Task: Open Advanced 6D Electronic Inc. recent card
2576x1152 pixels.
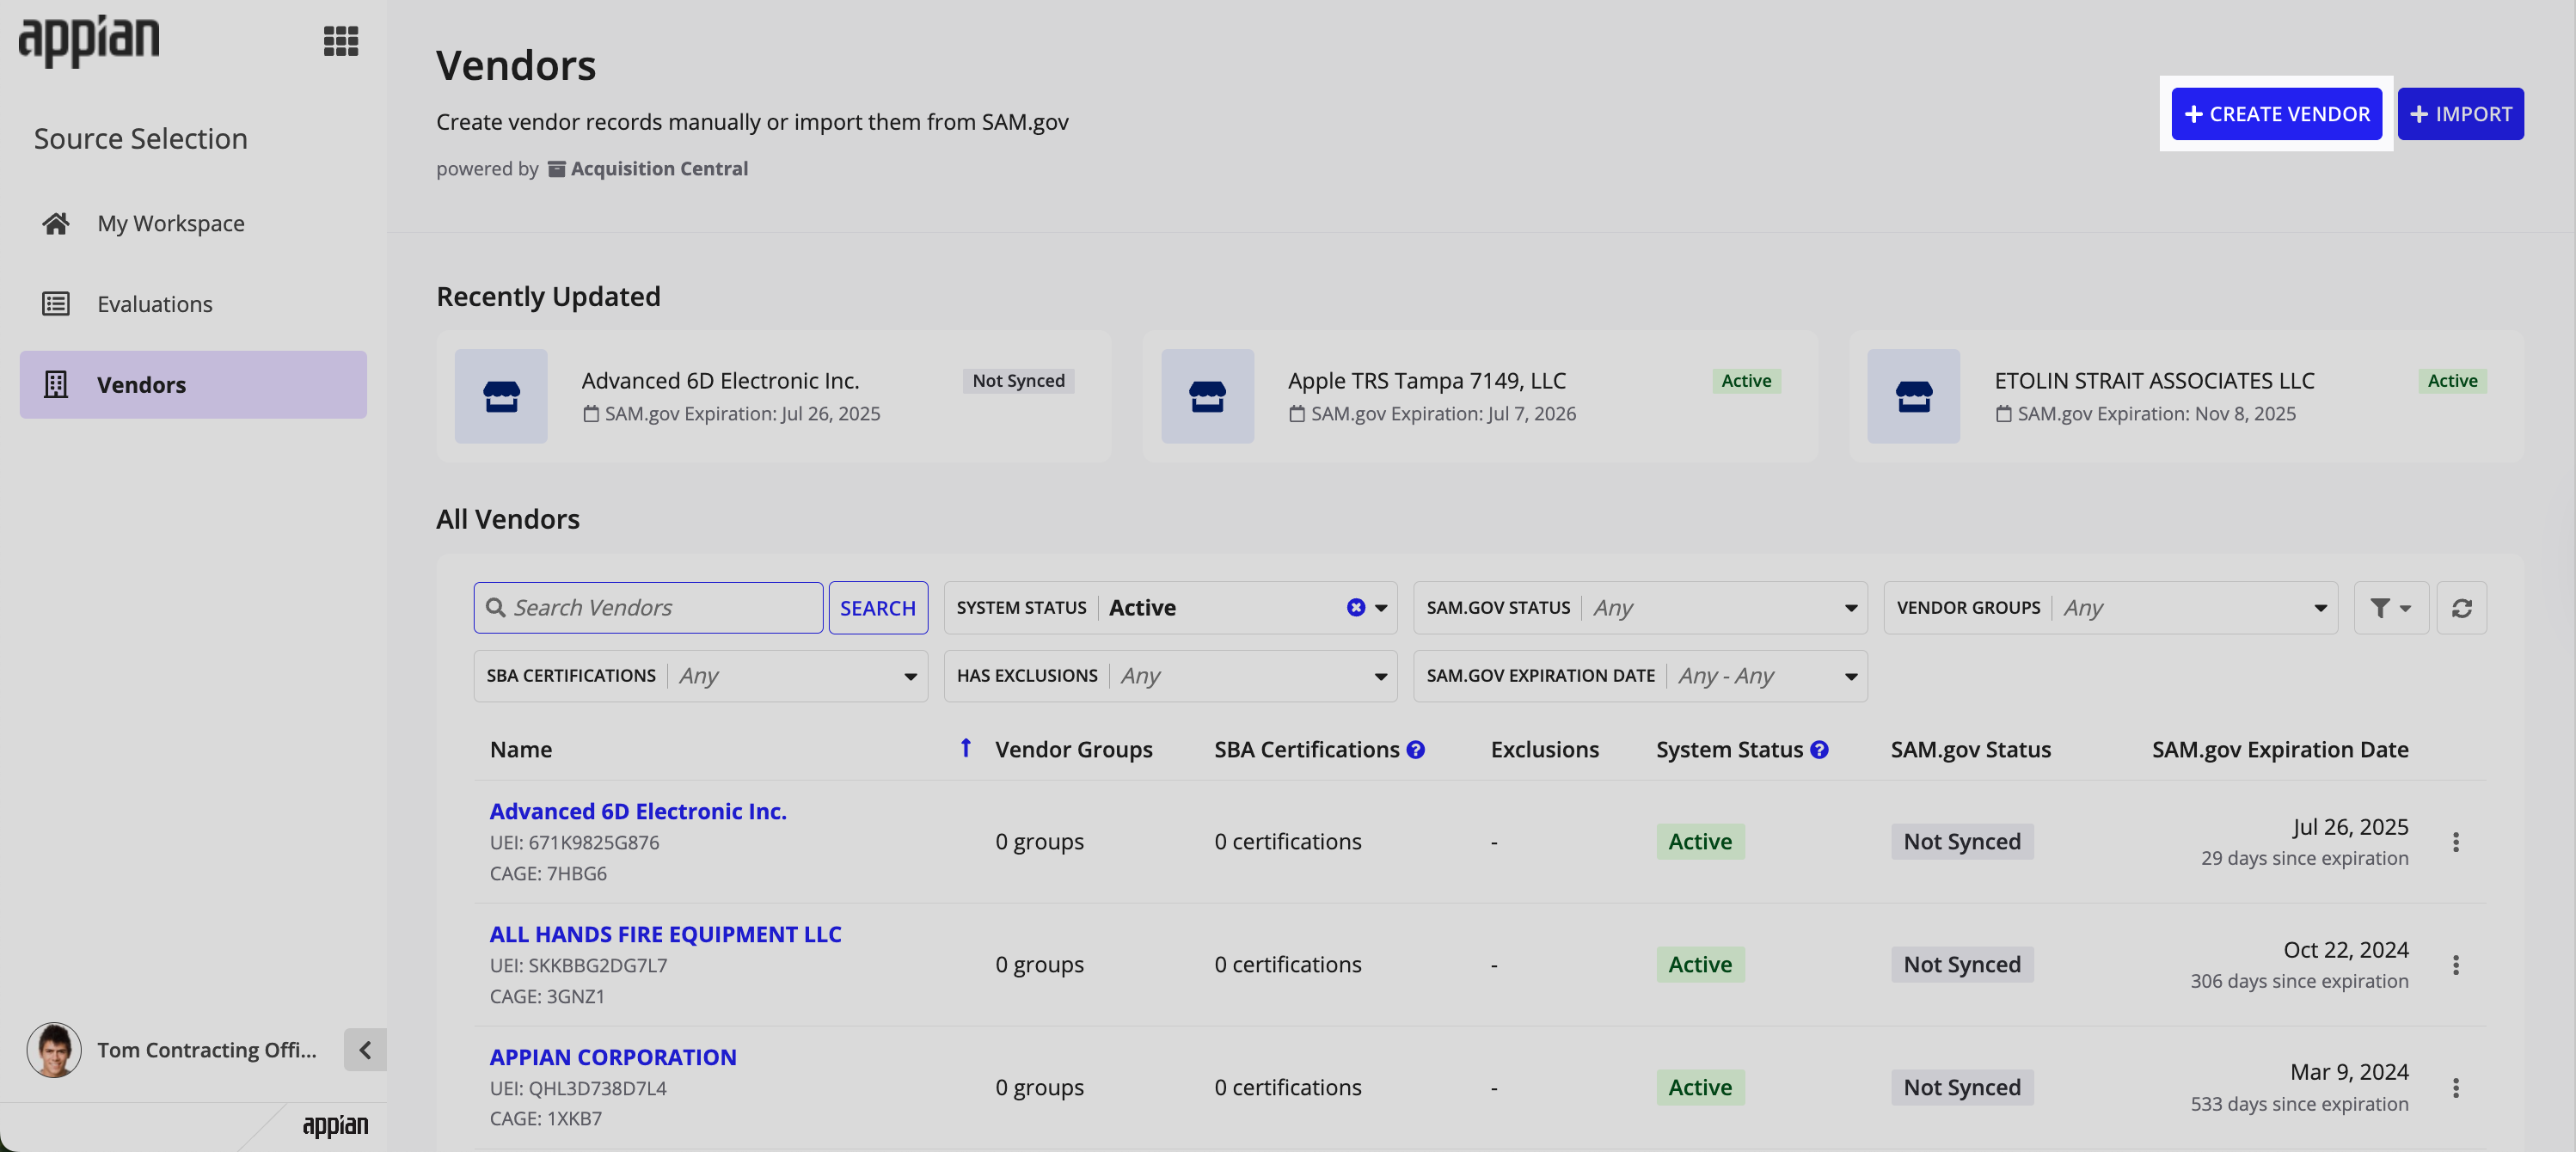Action: 773,396
